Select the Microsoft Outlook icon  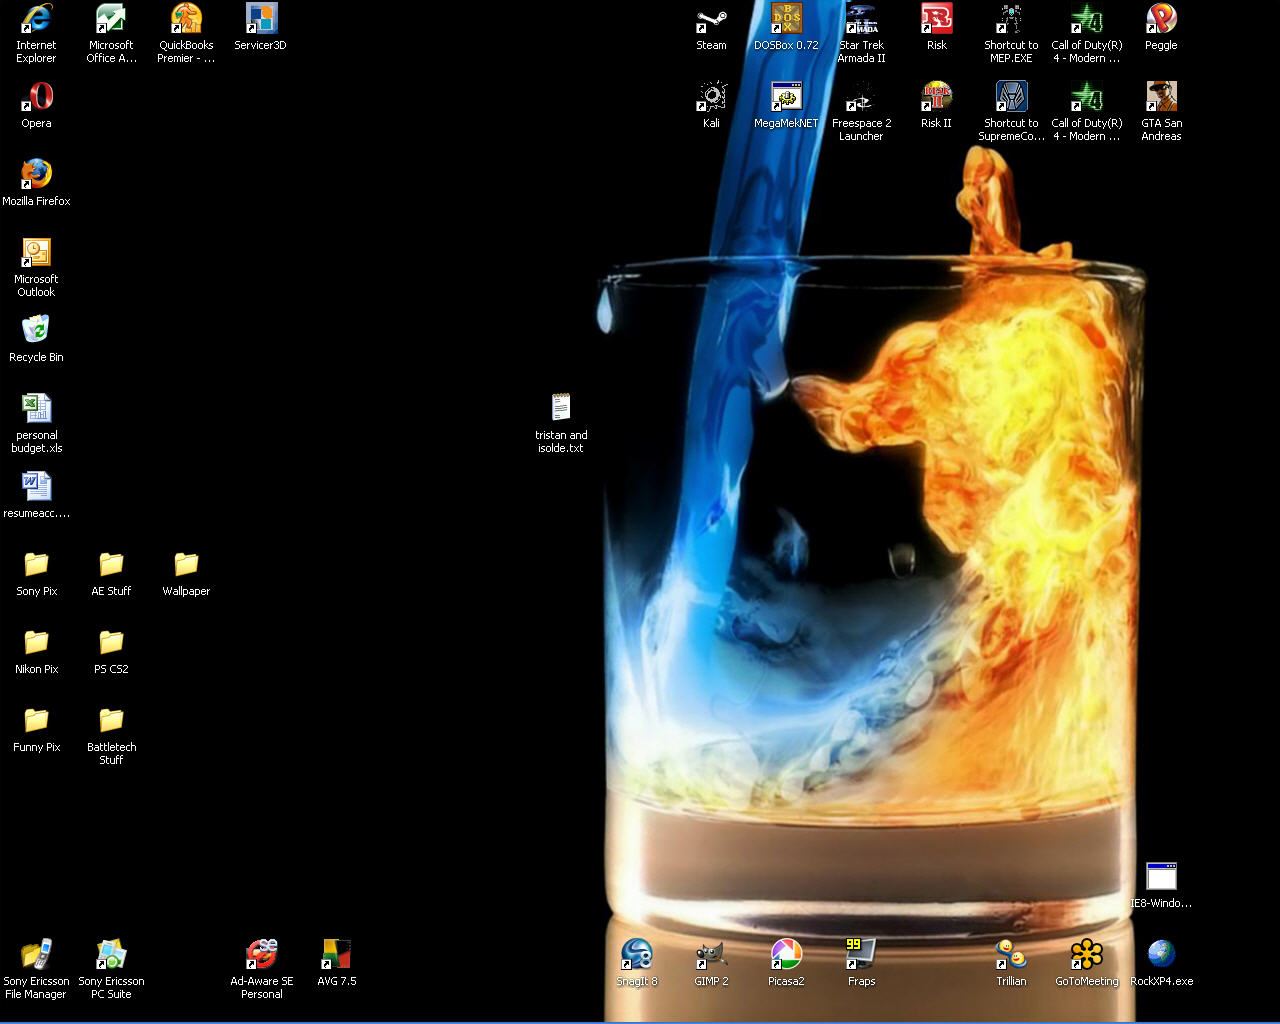[36, 253]
